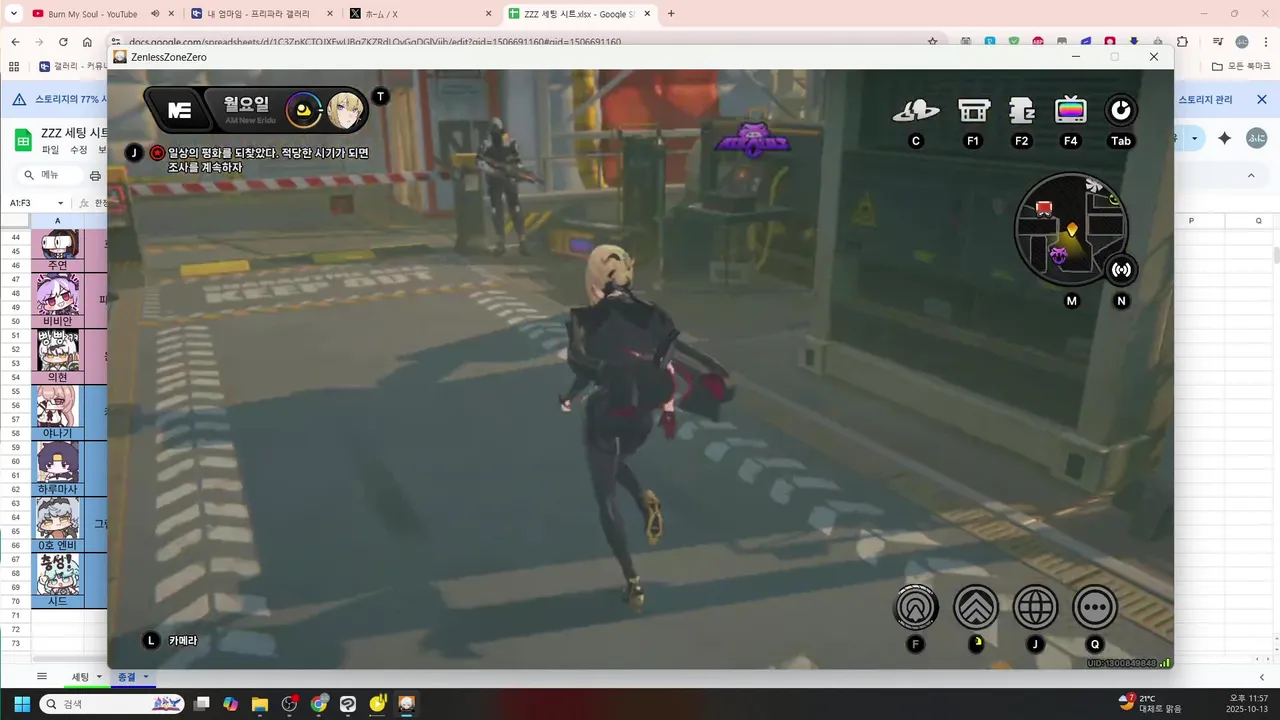Open the Chrome extensions puzzle icon
This screenshot has width=1280, height=720.
tap(1182, 42)
